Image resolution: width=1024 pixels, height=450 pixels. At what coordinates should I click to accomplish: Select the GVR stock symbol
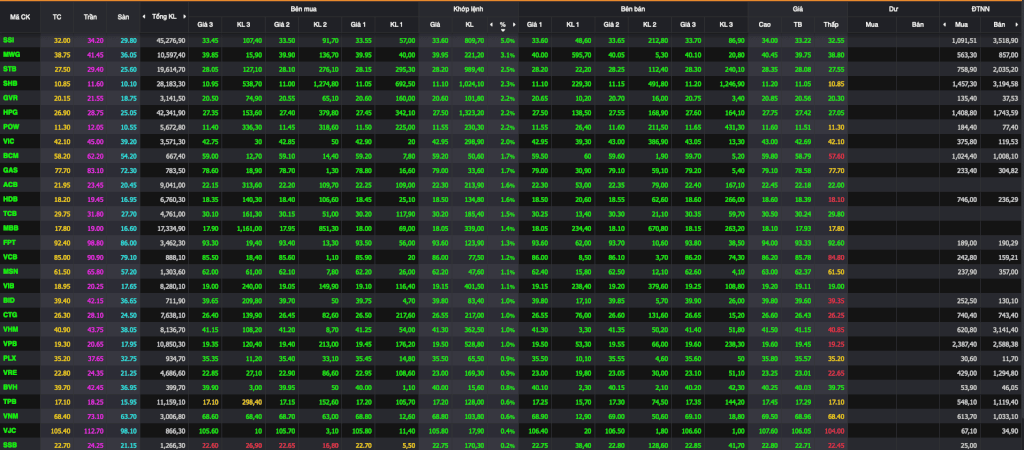[10, 96]
